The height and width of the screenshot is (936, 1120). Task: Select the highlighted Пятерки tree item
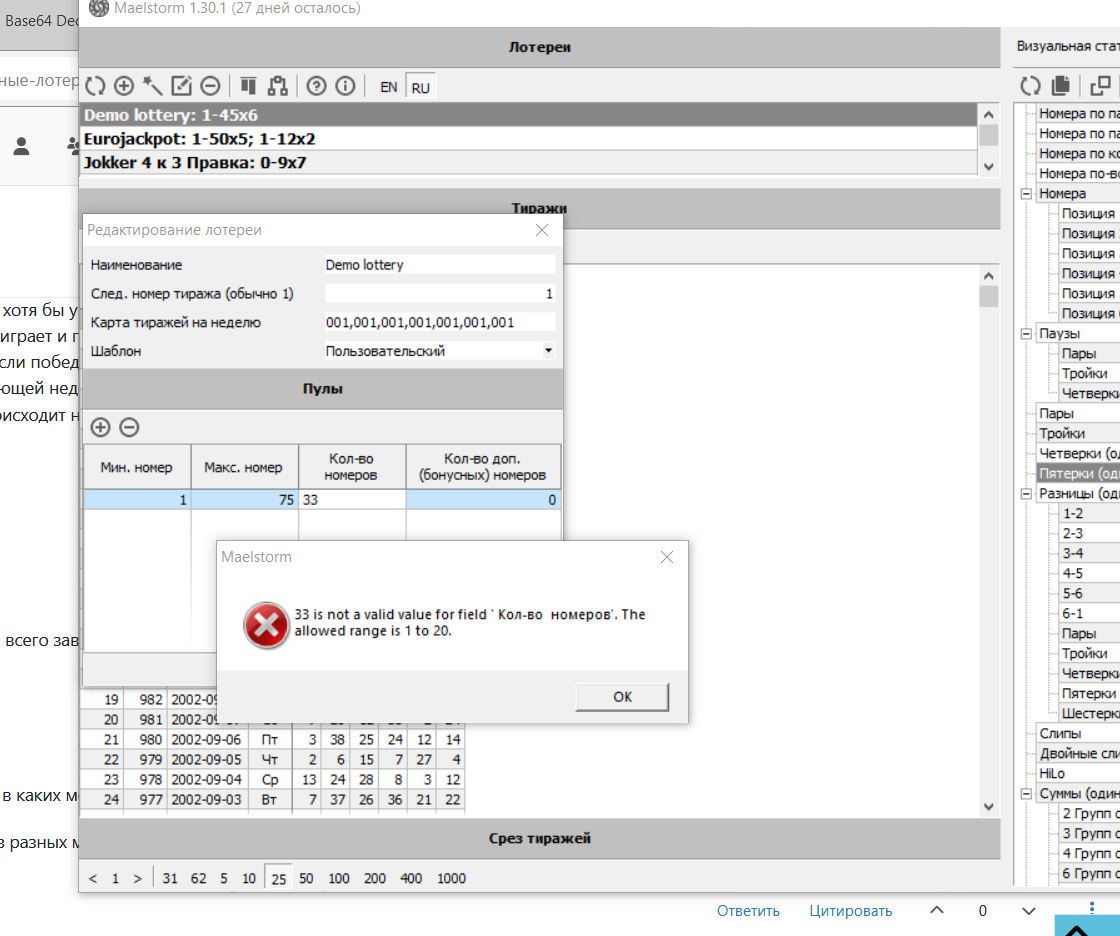[1079, 474]
